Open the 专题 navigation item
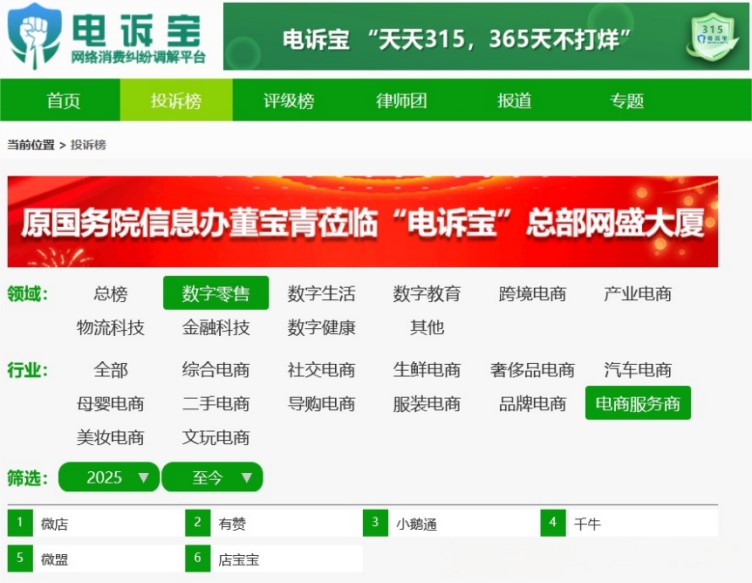This screenshot has height=583, width=752. pyautogui.click(x=627, y=101)
